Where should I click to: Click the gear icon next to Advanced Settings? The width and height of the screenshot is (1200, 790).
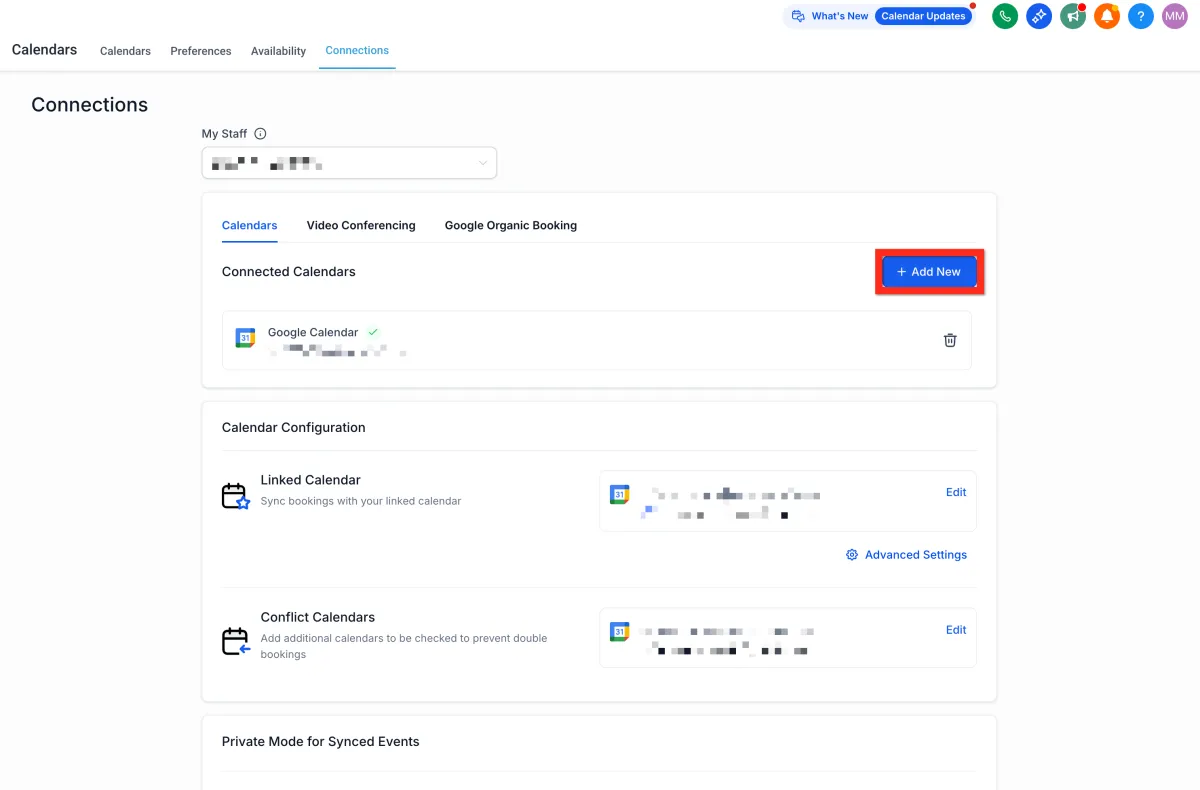852,555
